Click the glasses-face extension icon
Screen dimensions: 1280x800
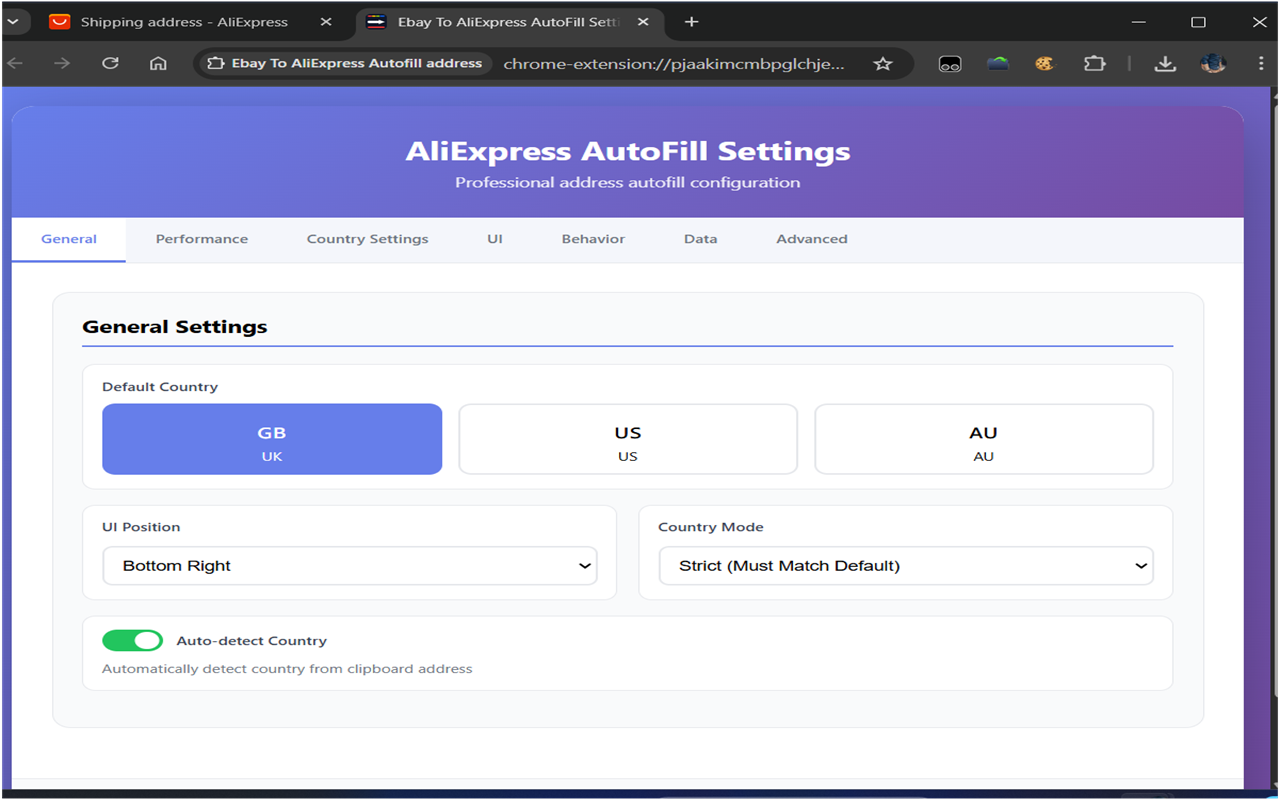(x=949, y=63)
